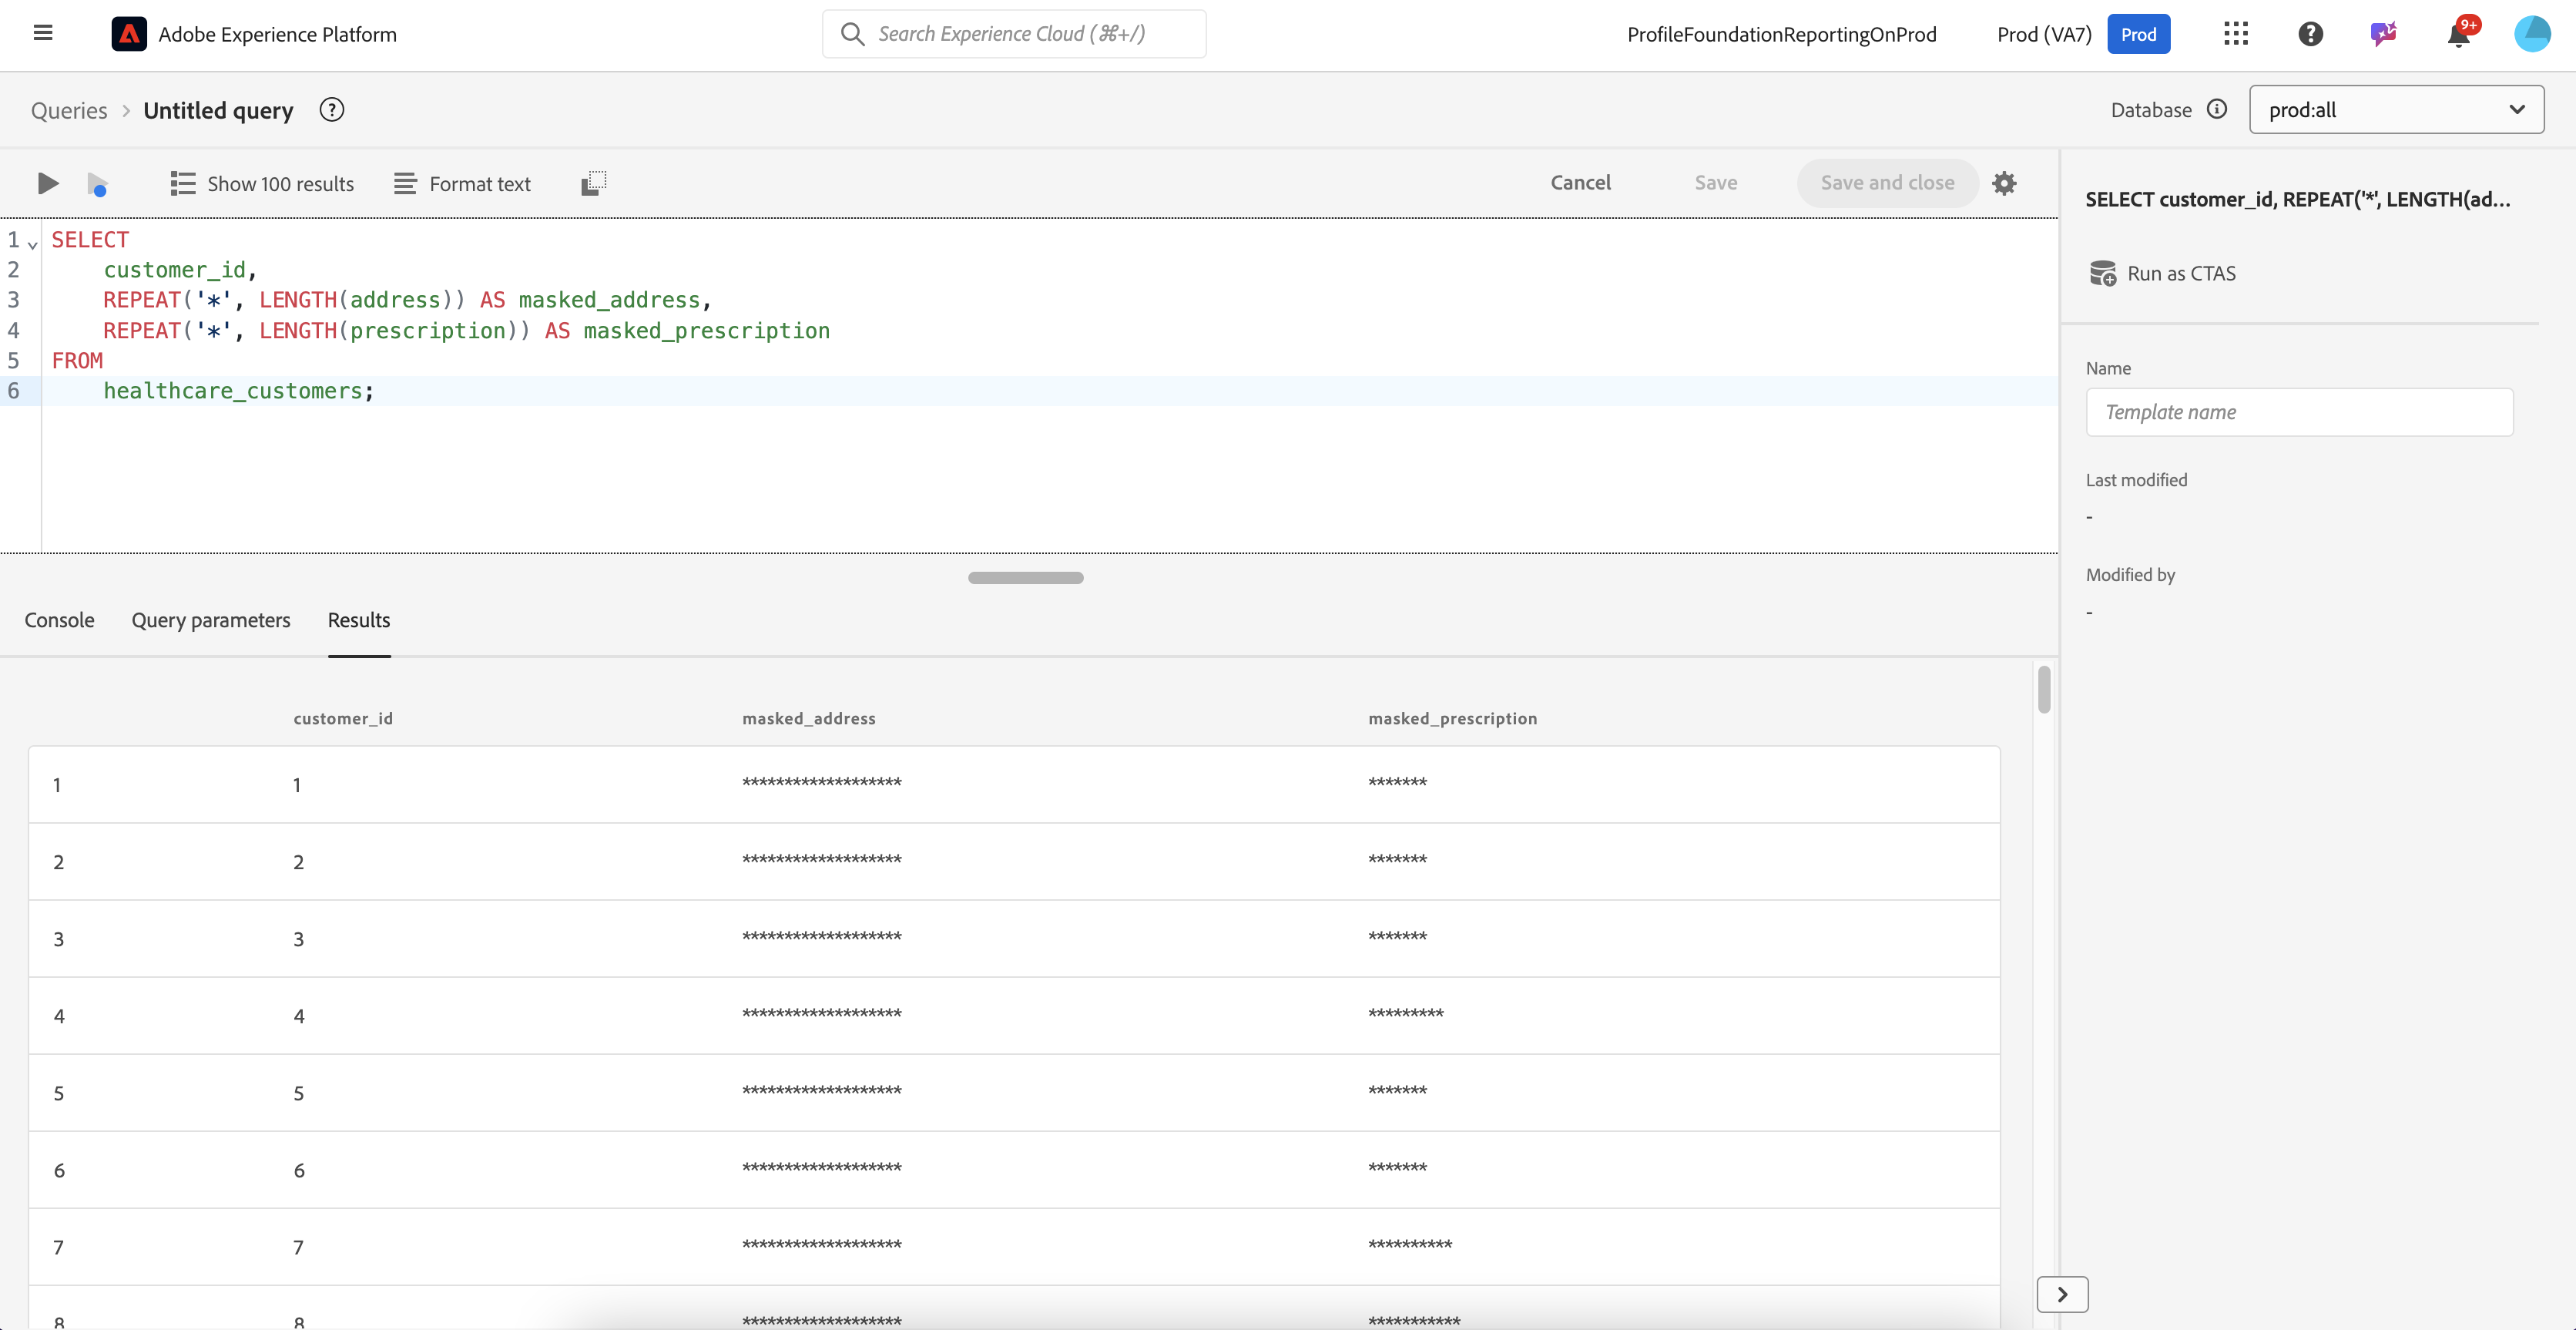Expand the Database prod:all dropdown
Image resolution: width=2576 pixels, height=1330 pixels.
pyautogui.click(x=2396, y=110)
